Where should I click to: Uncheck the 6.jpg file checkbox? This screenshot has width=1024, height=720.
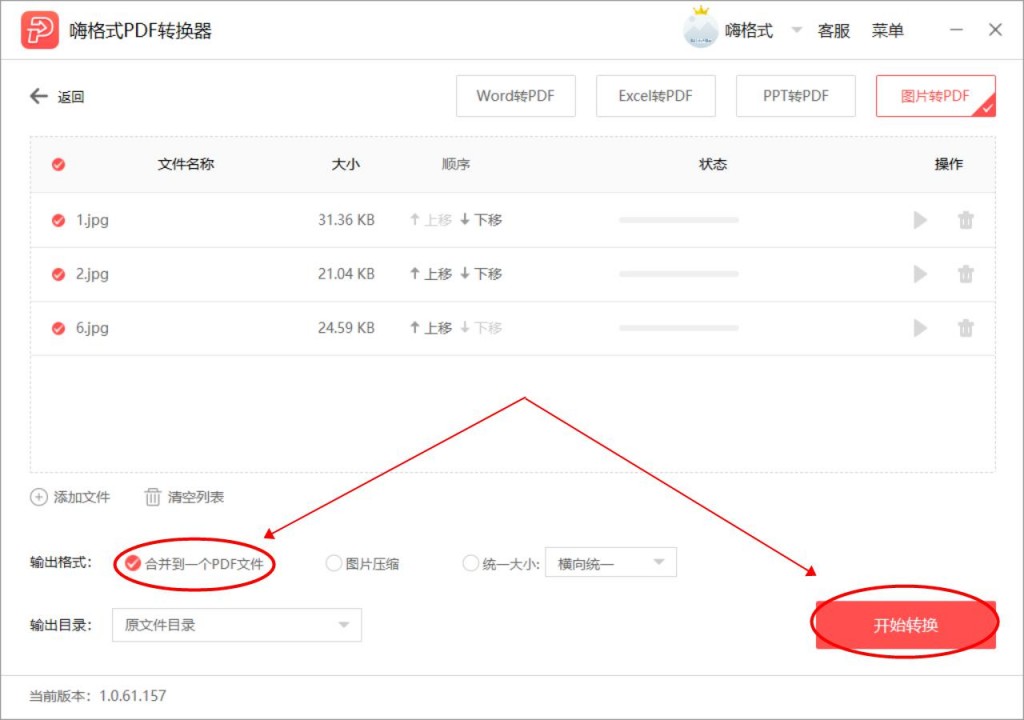[x=58, y=328]
